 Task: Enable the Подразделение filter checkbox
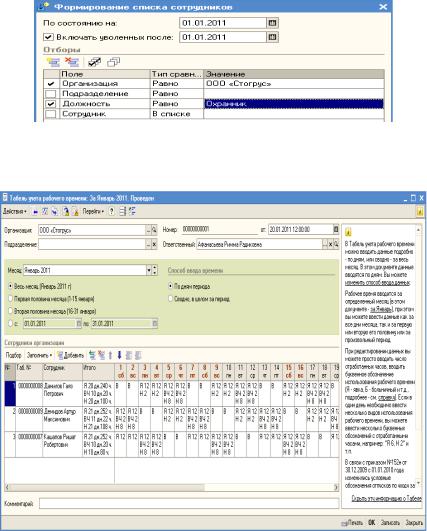51,94
